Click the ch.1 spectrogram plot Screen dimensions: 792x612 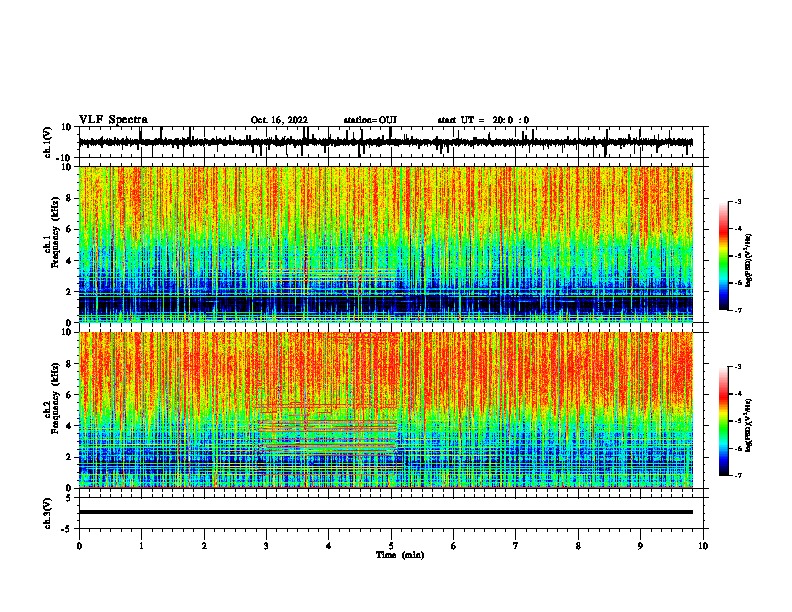tap(386, 244)
